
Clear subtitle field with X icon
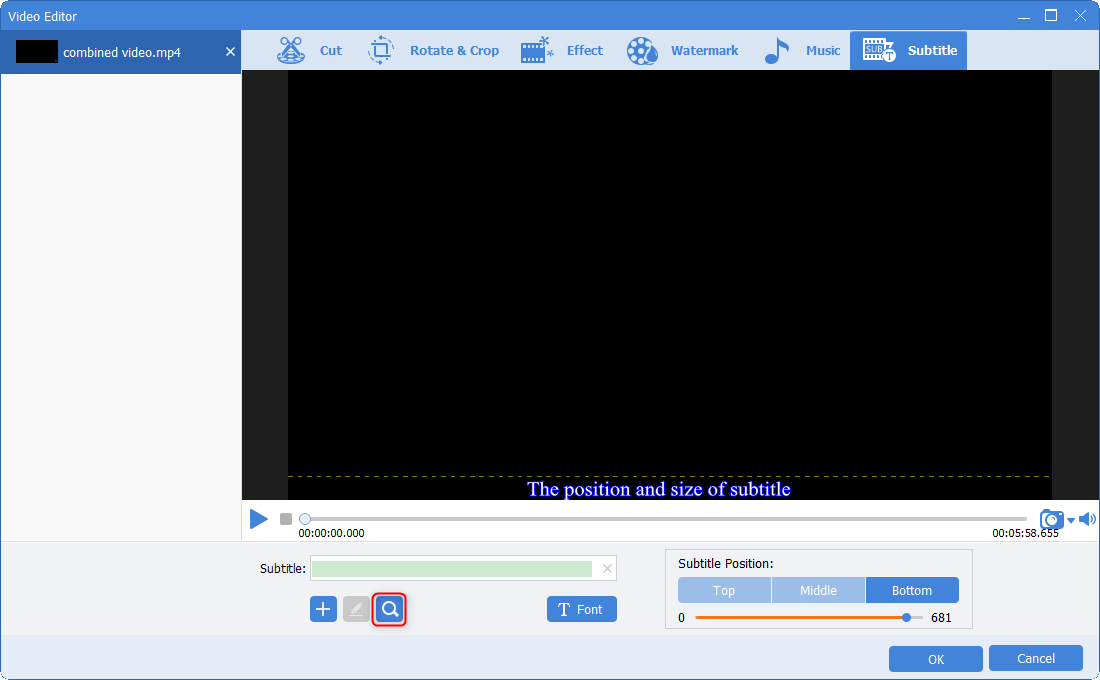pyautogui.click(x=607, y=569)
